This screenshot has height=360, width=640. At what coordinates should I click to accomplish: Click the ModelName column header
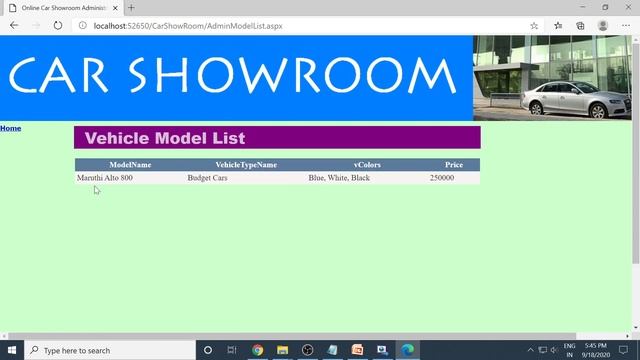point(130,165)
